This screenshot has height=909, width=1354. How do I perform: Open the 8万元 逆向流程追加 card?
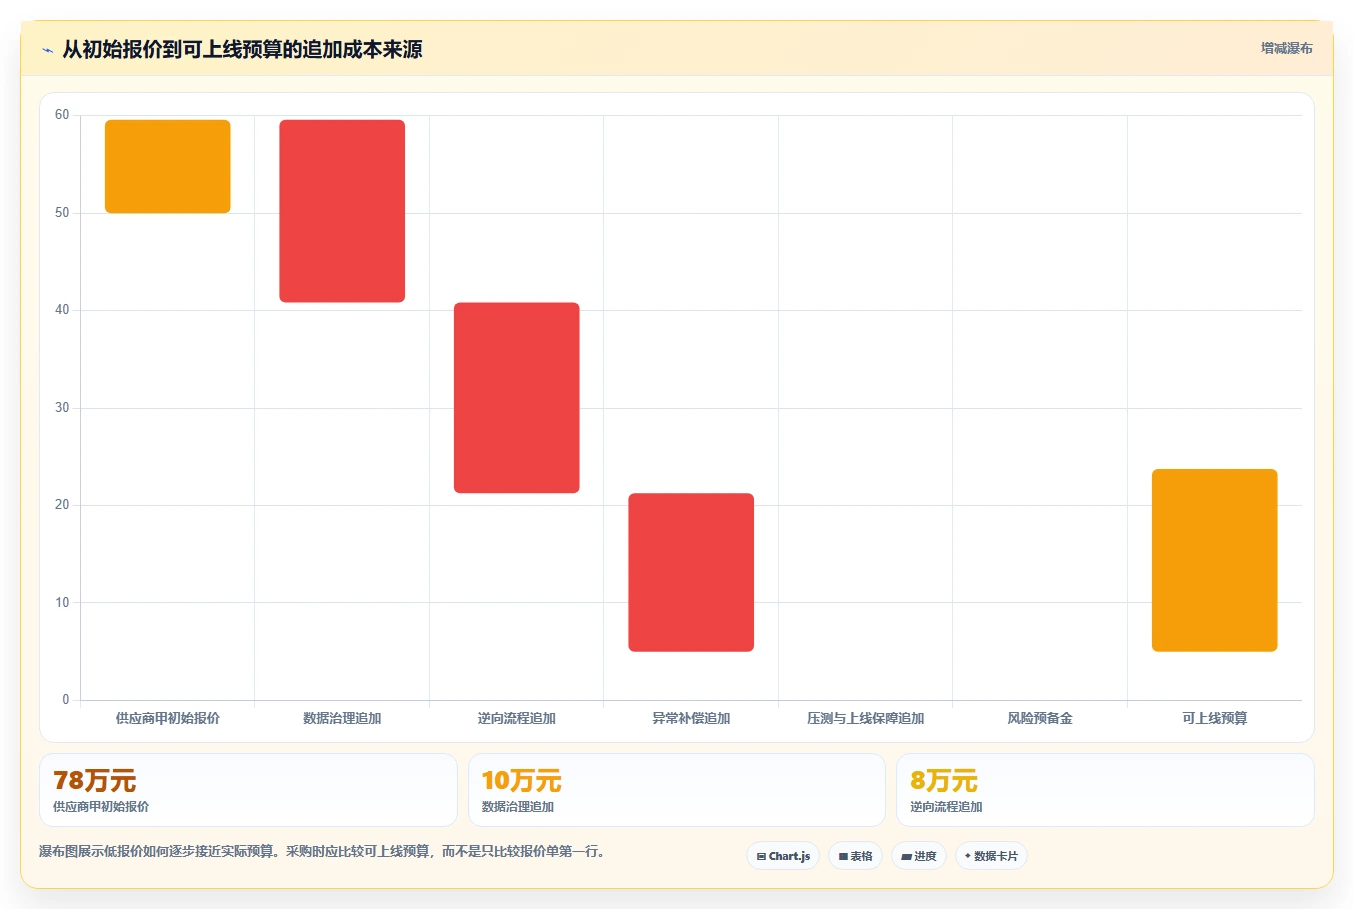coord(1105,790)
